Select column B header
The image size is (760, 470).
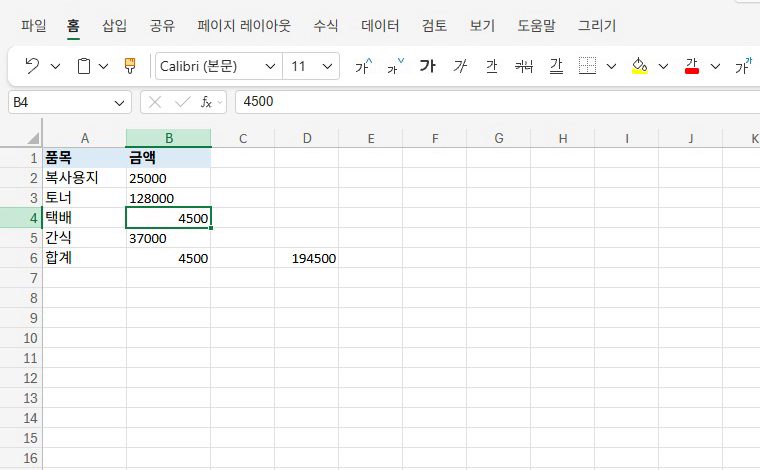tap(169, 139)
